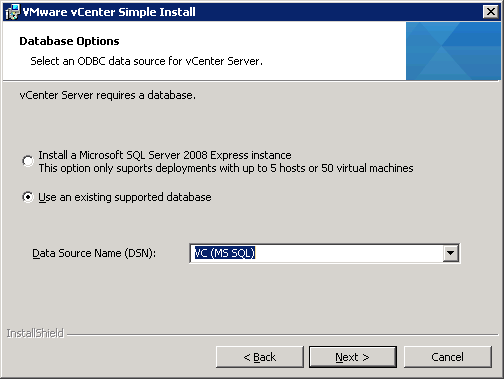Click the 'Use an existing supported database' label

click(125, 197)
